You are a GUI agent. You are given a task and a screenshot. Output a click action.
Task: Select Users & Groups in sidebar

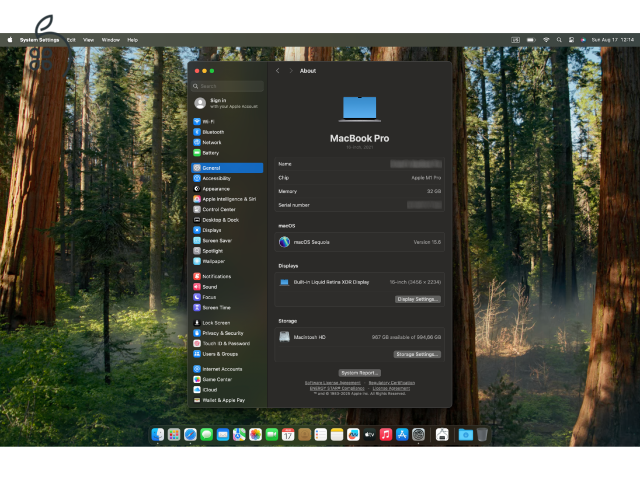point(227,354)
